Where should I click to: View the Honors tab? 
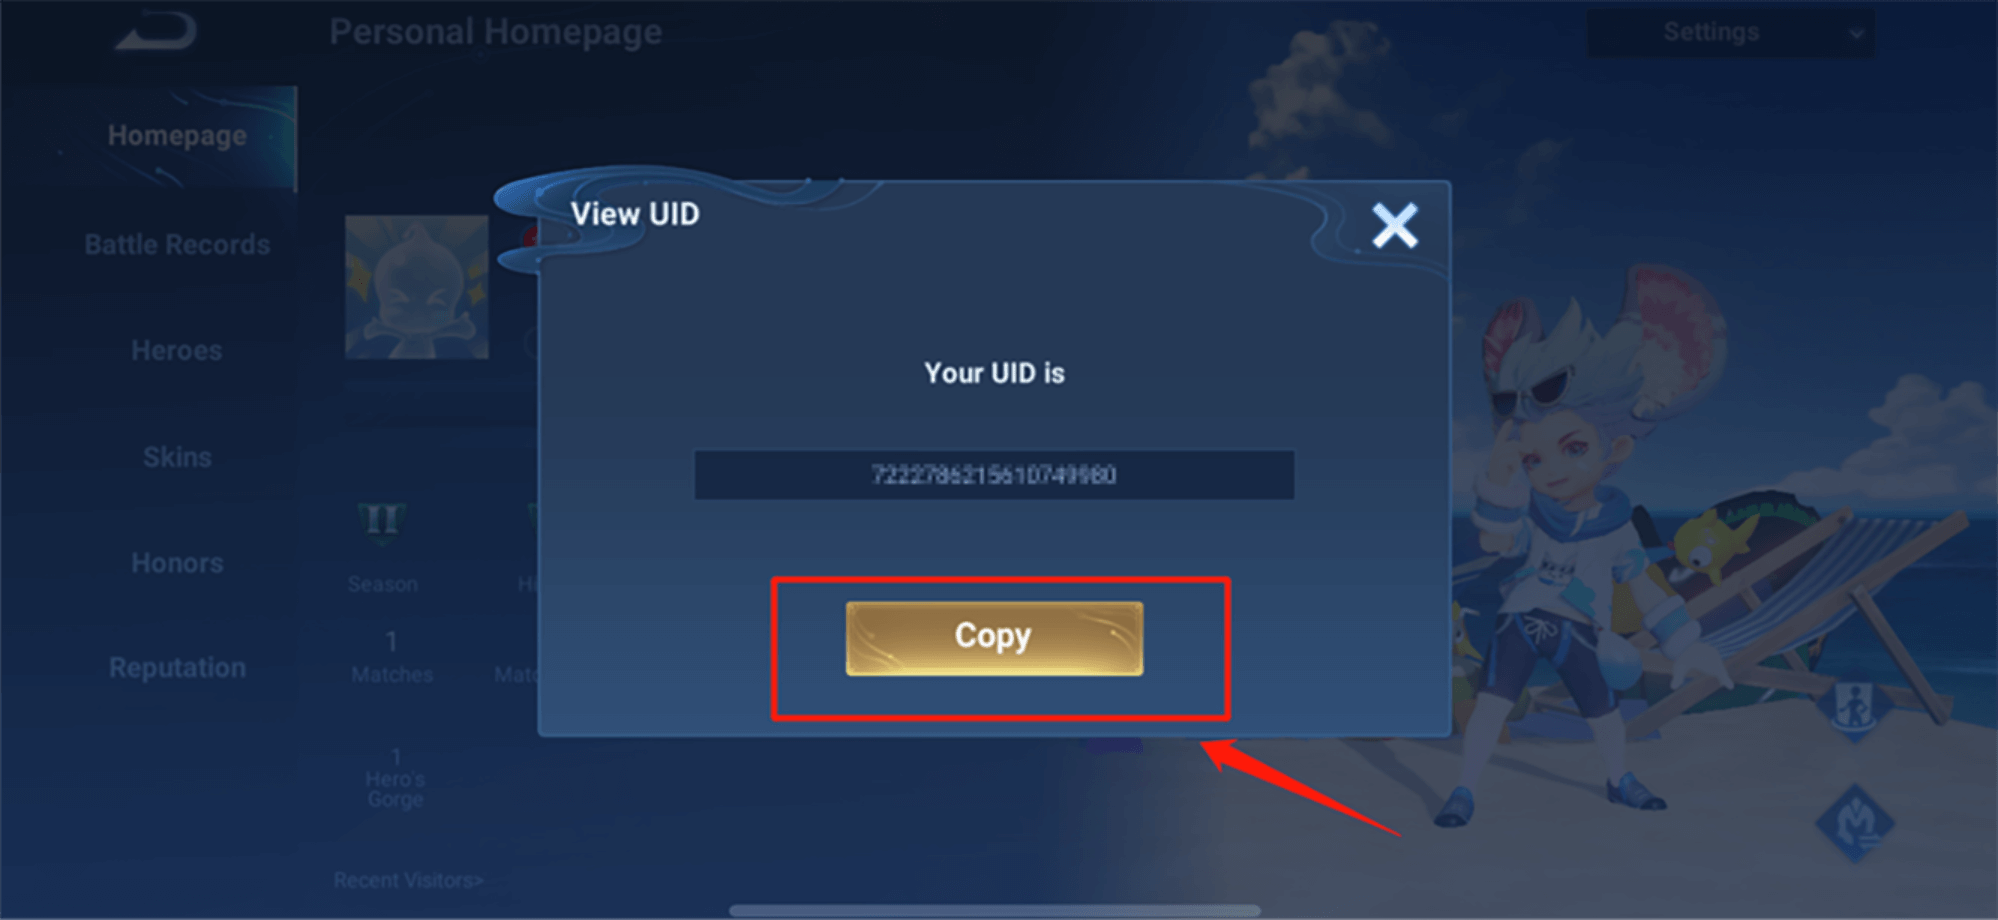pyautogui.click(x=177, y=563)
